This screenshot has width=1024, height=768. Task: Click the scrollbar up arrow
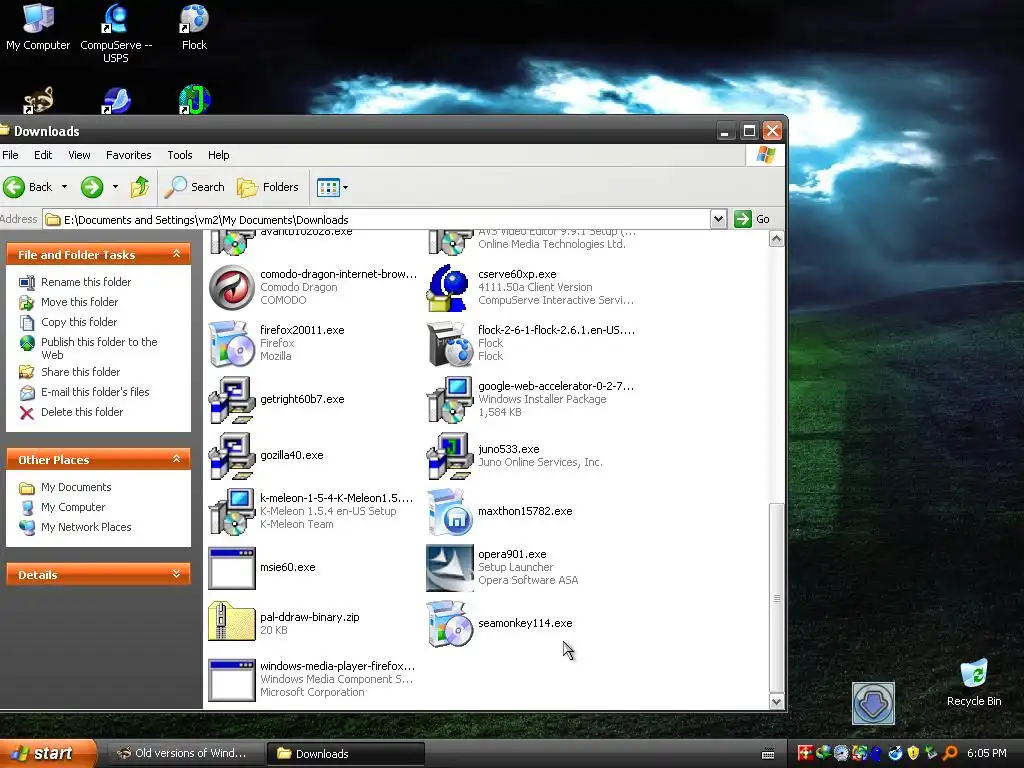(x=776, y=239)
